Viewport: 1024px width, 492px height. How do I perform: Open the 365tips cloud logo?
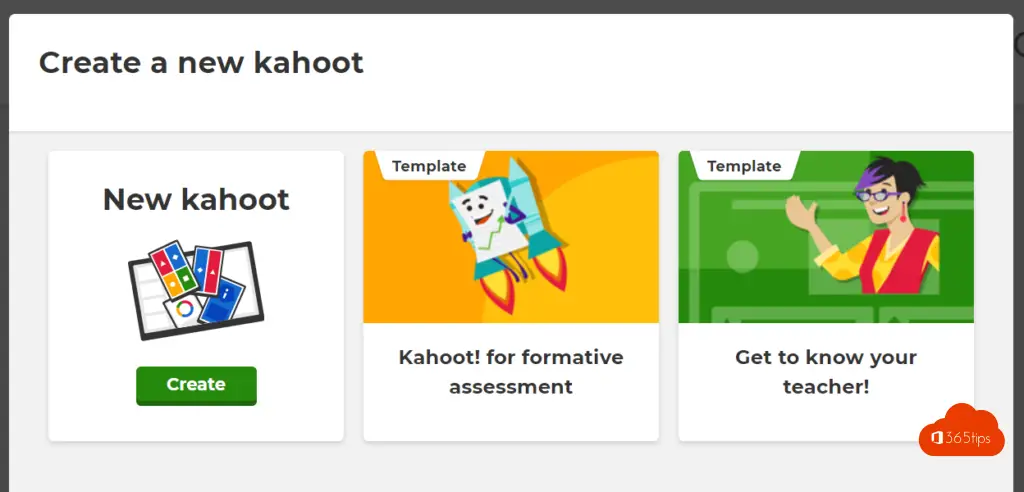[961, 429]
